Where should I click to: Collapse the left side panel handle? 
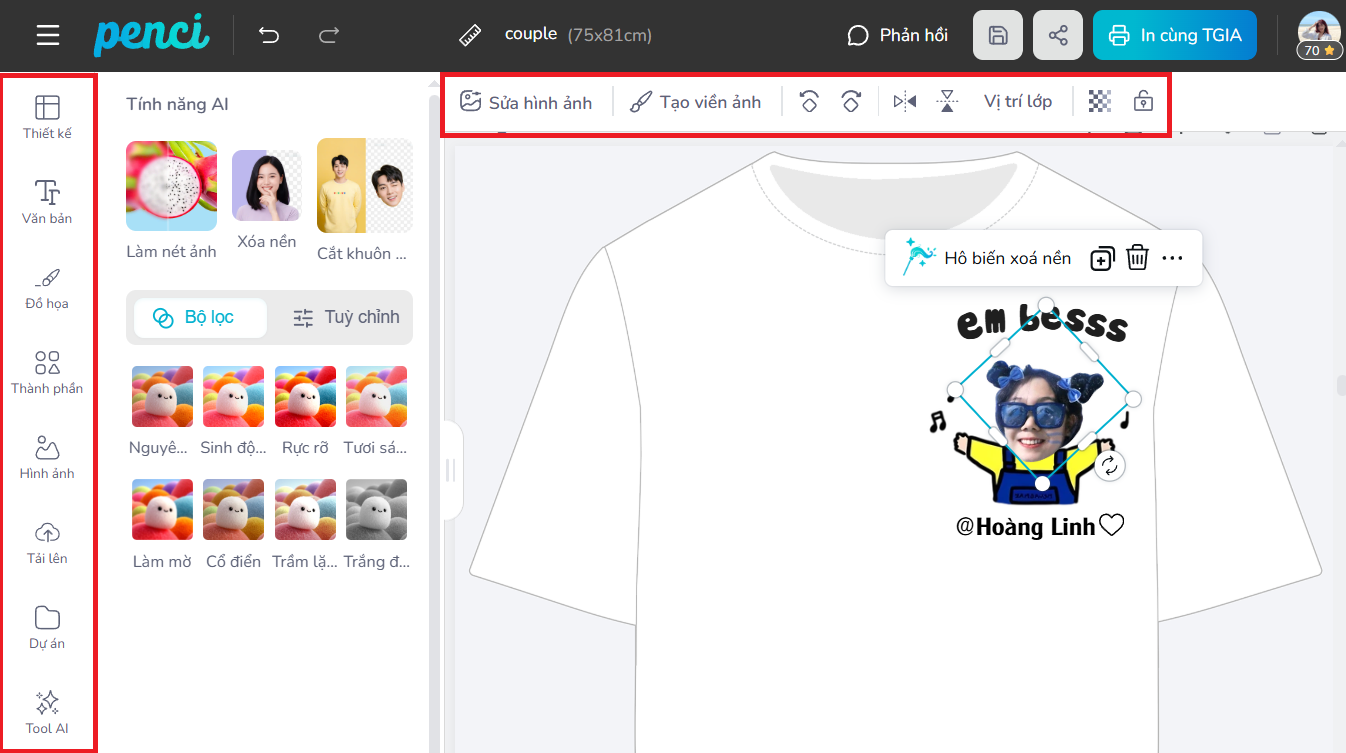[x=450, y=470]
